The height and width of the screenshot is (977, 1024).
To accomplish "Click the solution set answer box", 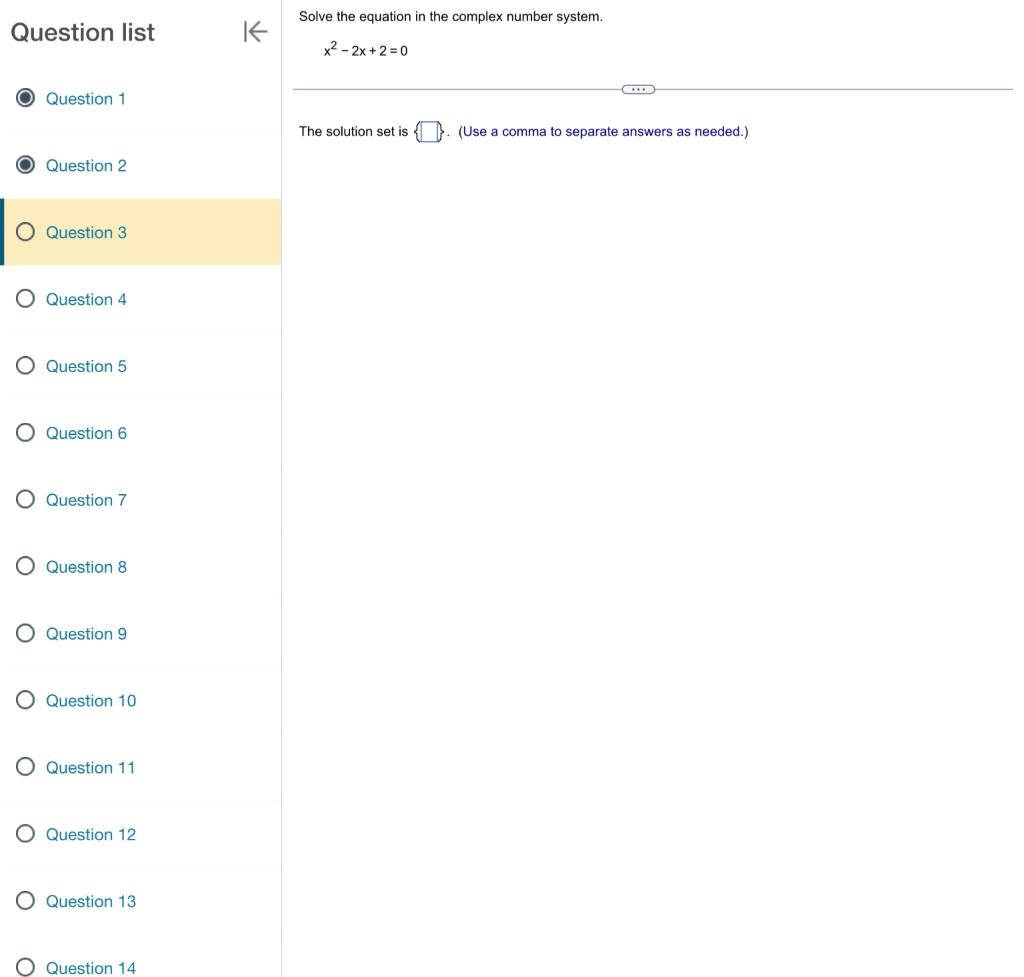I will tap(429, 130).
